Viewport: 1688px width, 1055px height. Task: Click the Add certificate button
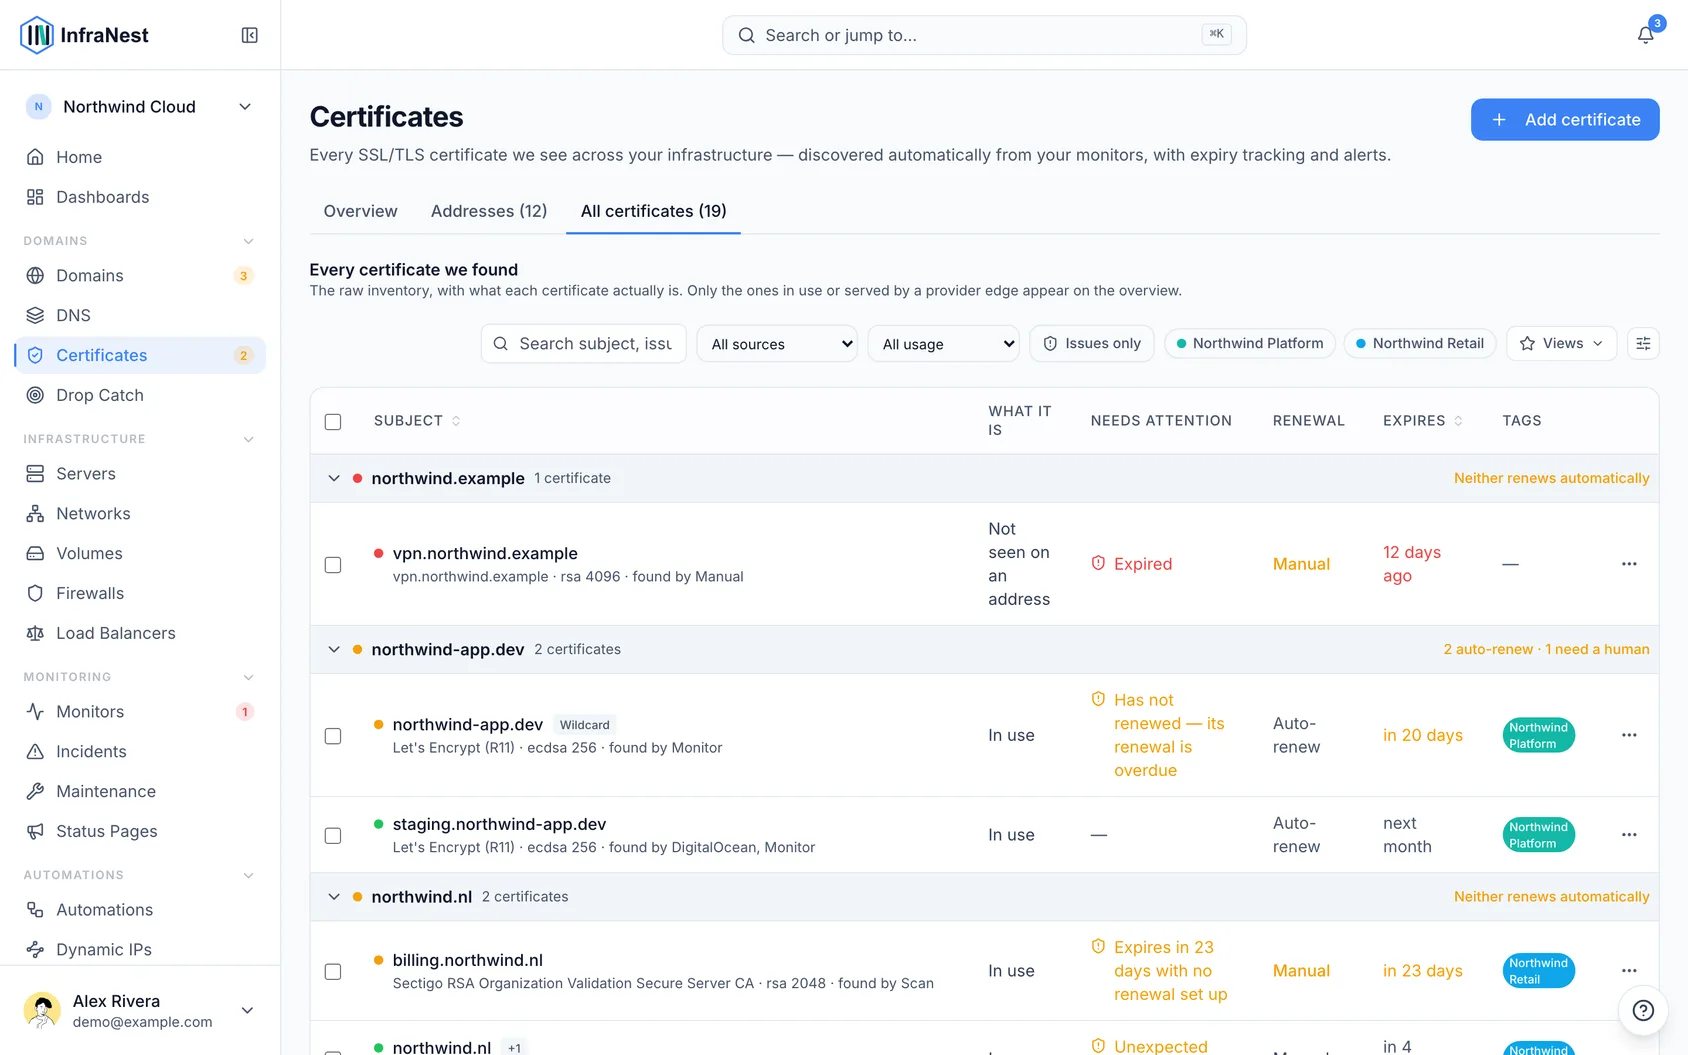coord(1565,119)
